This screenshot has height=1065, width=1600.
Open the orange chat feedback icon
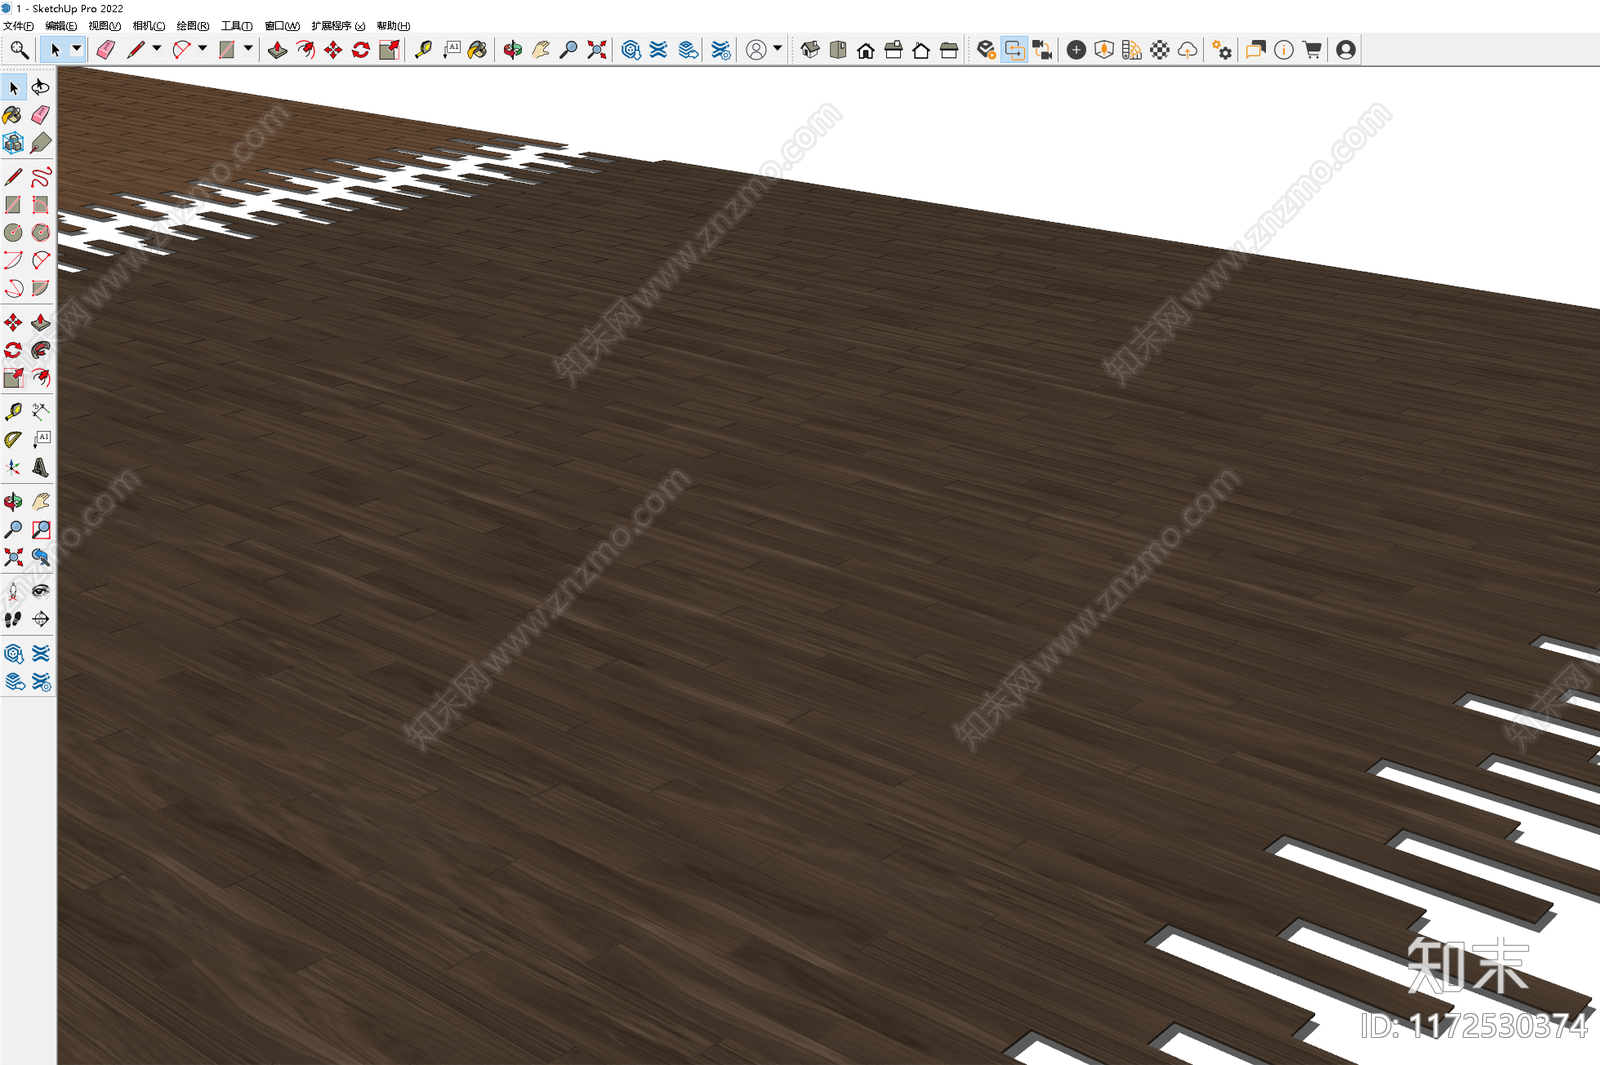(x=1256, y=49)
